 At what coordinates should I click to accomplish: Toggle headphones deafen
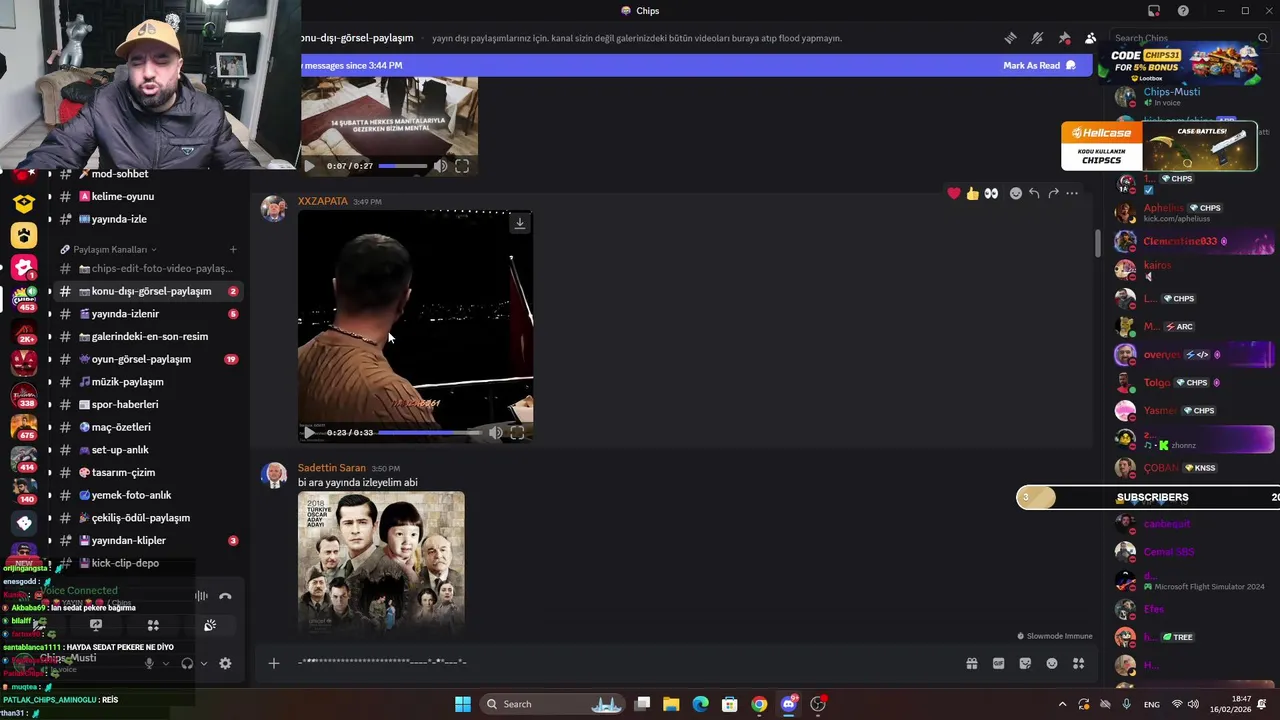187,663
